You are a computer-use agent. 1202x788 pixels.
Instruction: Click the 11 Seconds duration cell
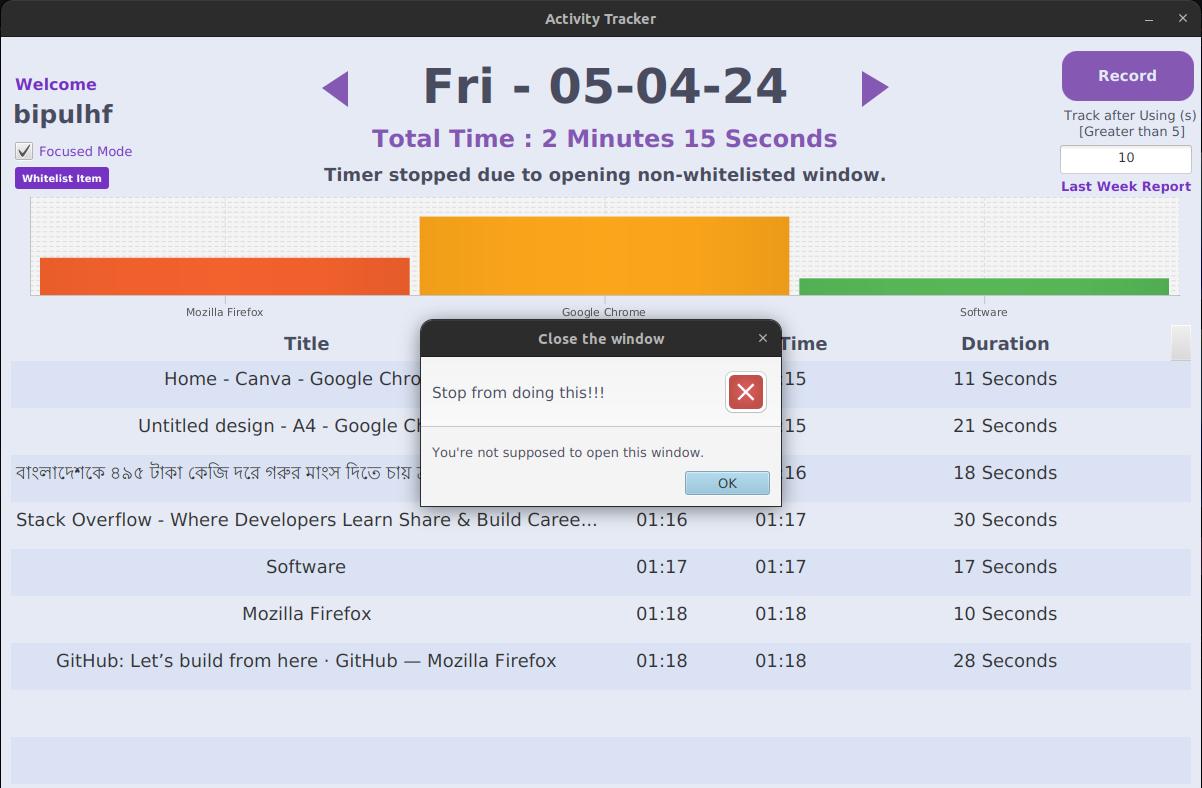1005,379
